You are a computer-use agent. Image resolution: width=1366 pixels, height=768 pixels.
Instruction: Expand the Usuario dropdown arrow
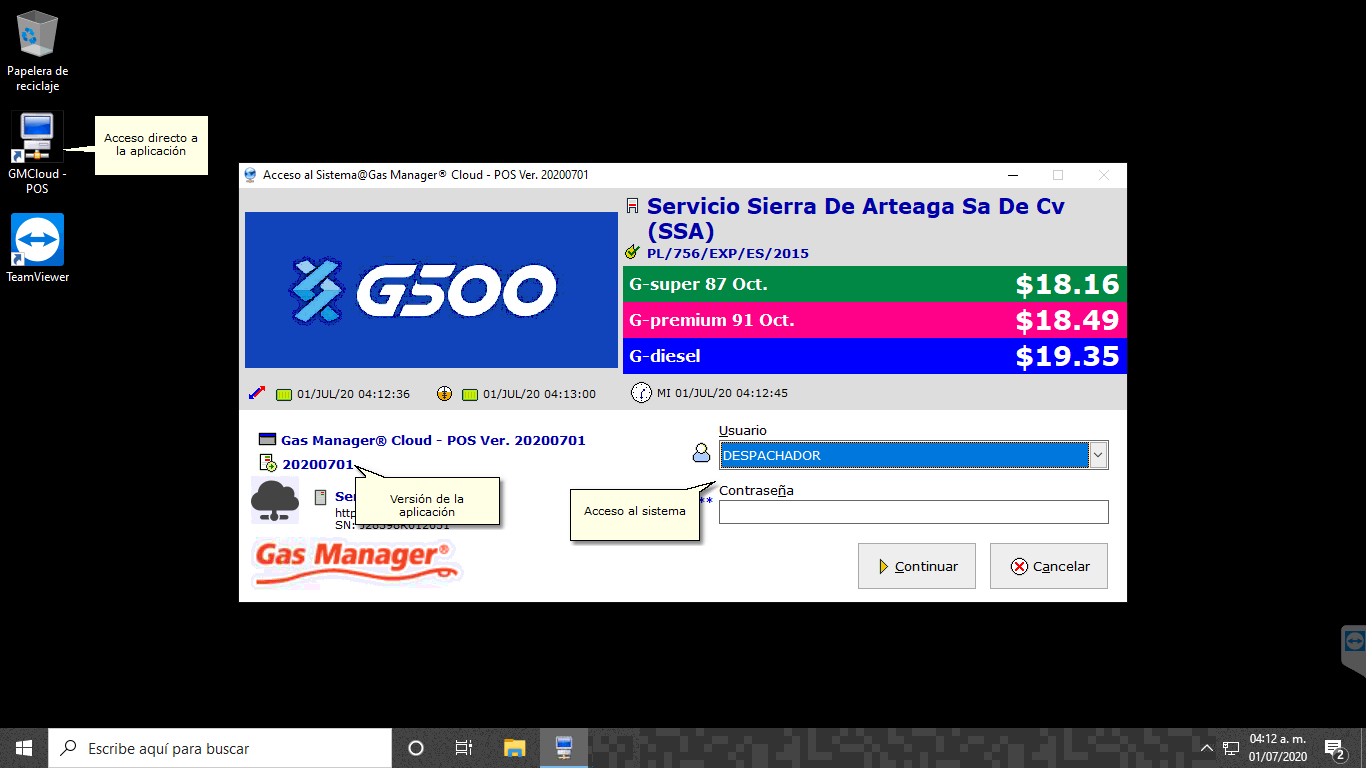(x=1098, y=455)
